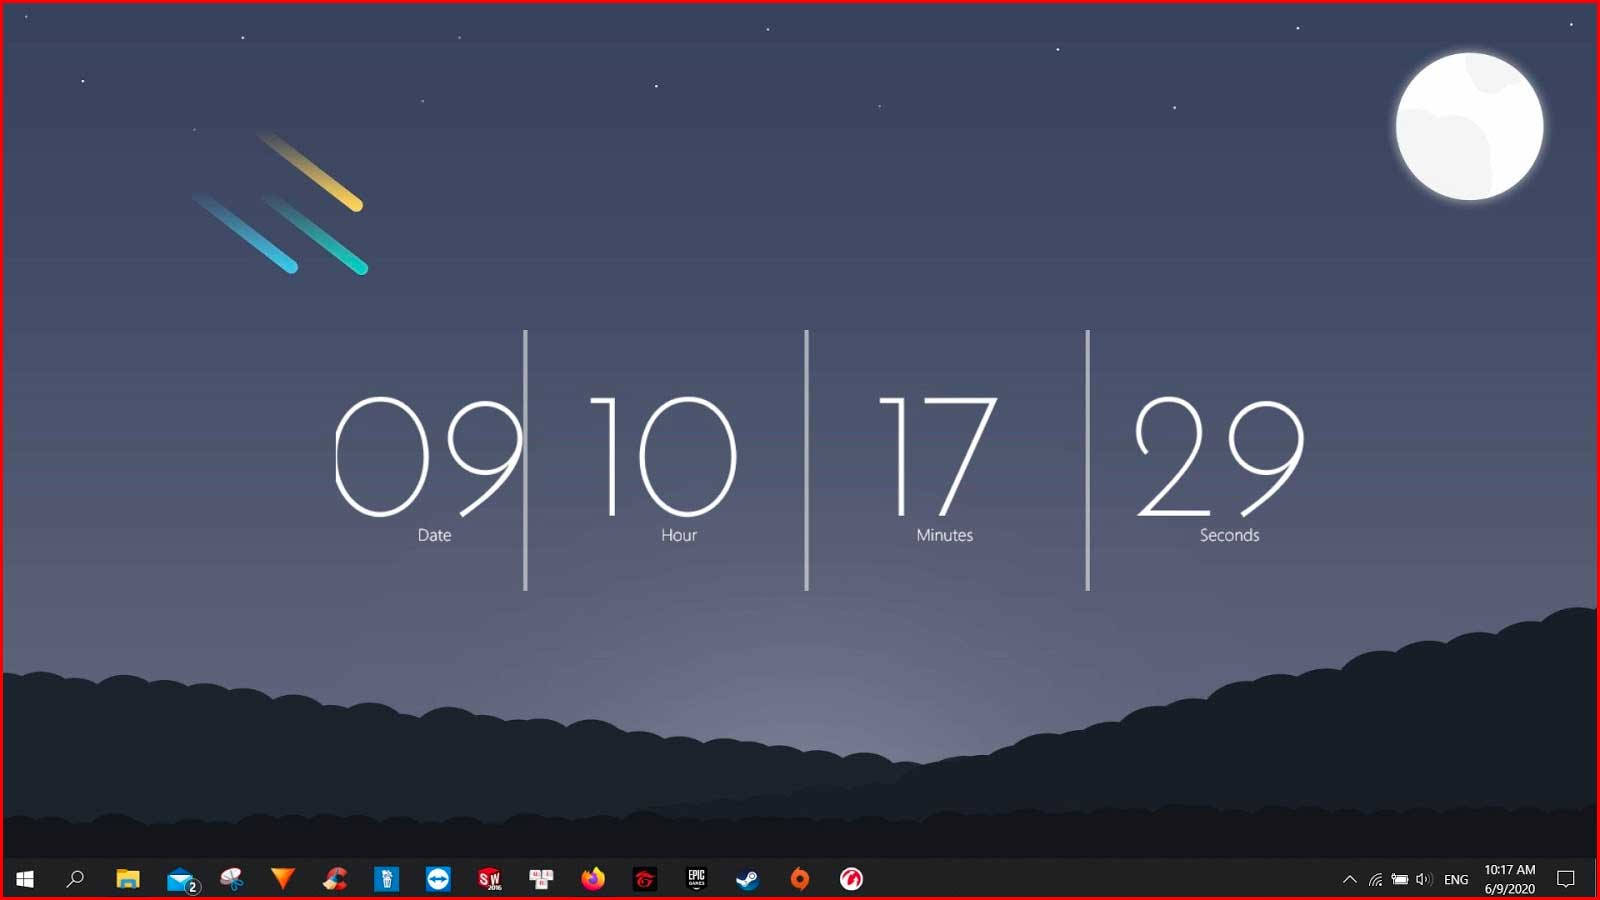Click the 09 Date widget
1600x900 pixels.
click(x=429, y=468)
